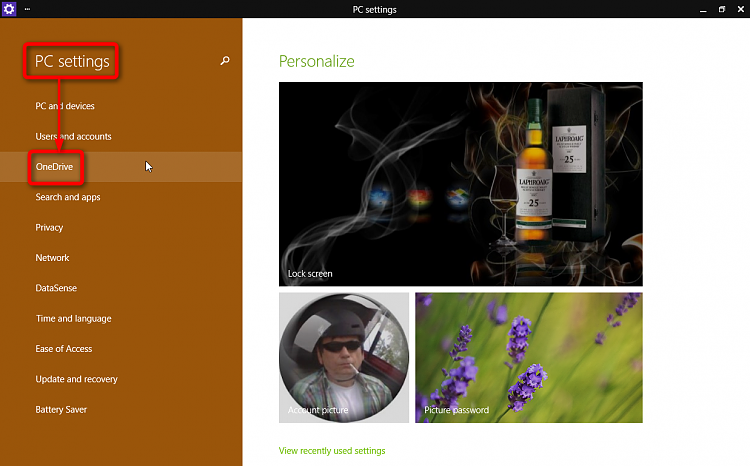The image size is (750, 466).
Task: Choose Time and language
Action: pyautogui.click(x=73, y=318)
